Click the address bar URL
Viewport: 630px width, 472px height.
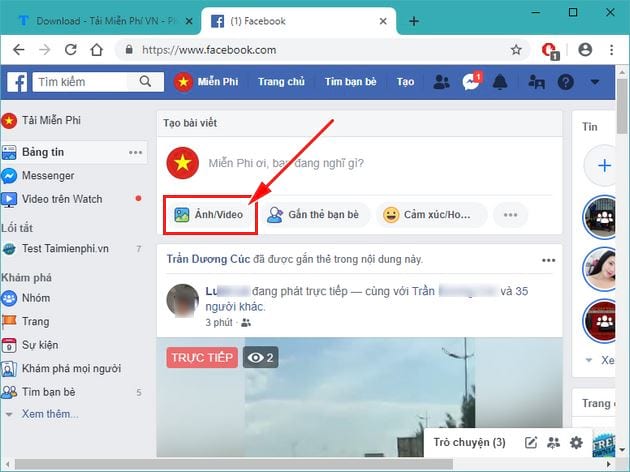click(x=209, y=50)
